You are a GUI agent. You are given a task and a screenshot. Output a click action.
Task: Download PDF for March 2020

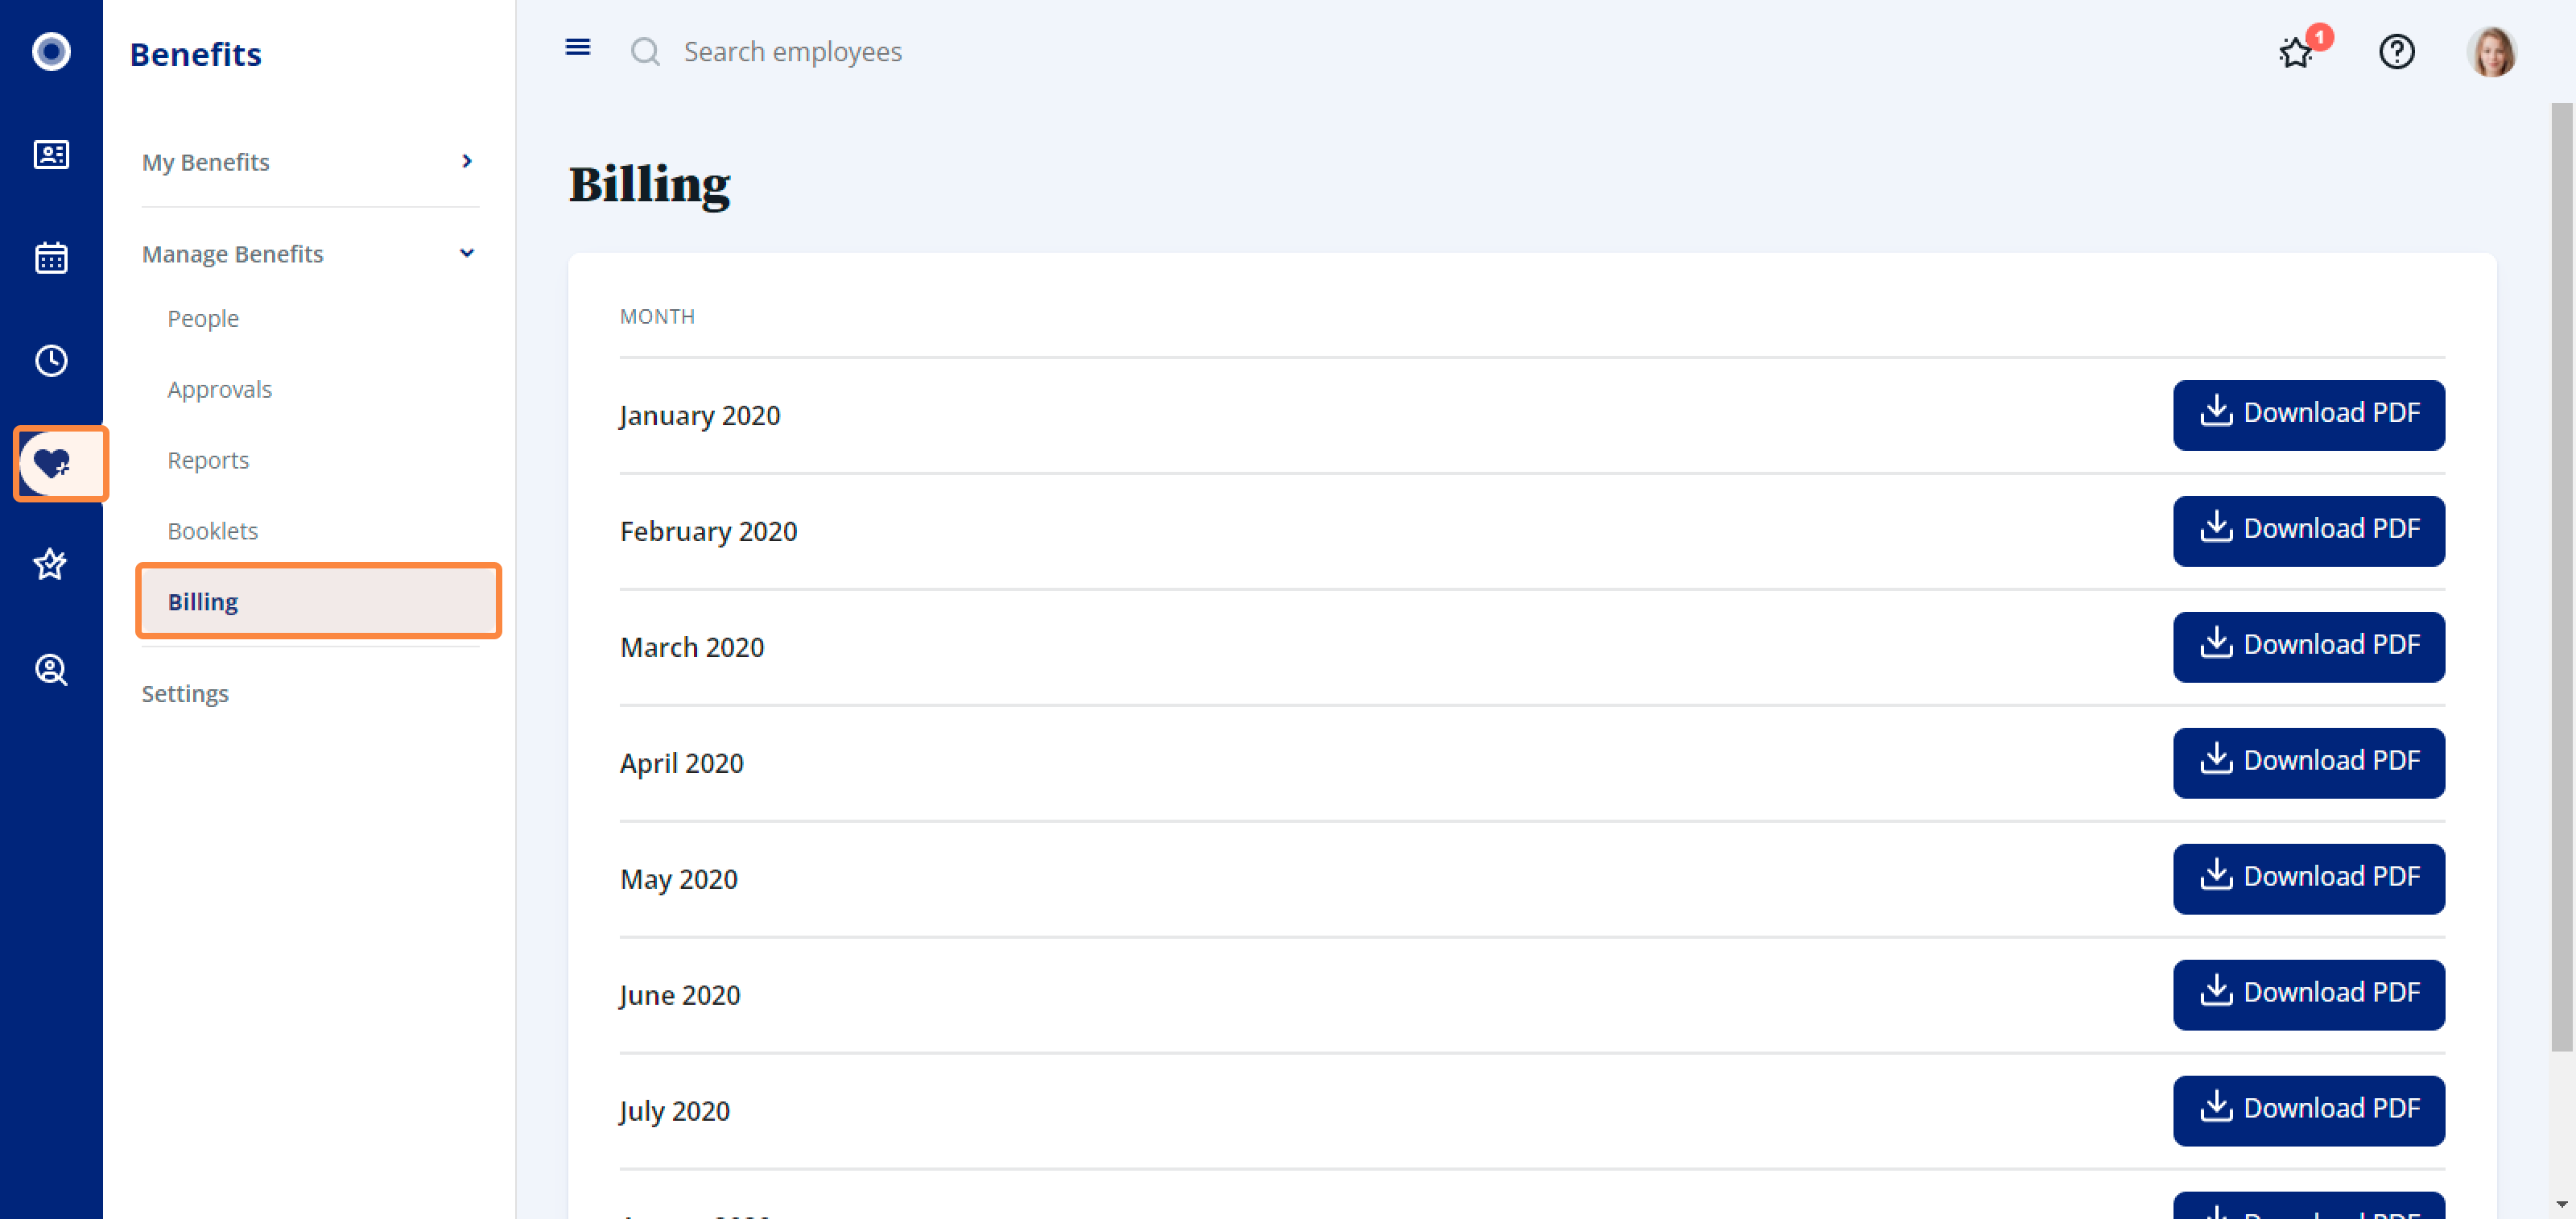coord(2309,647)
